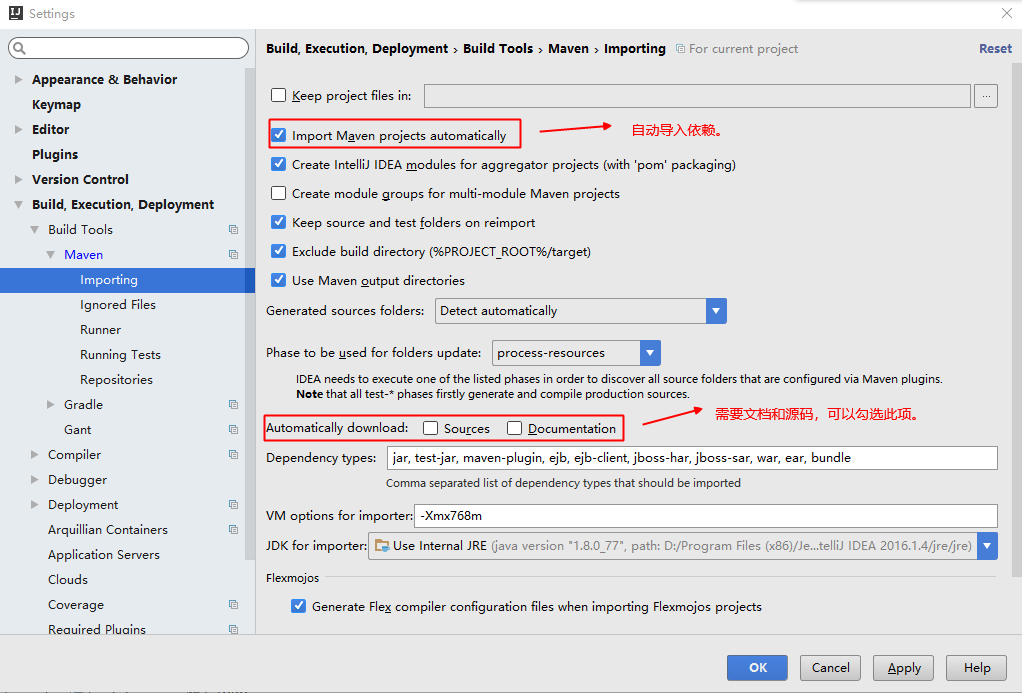Click the IntelliJ IDEA logo in title bar

[16, 13]
